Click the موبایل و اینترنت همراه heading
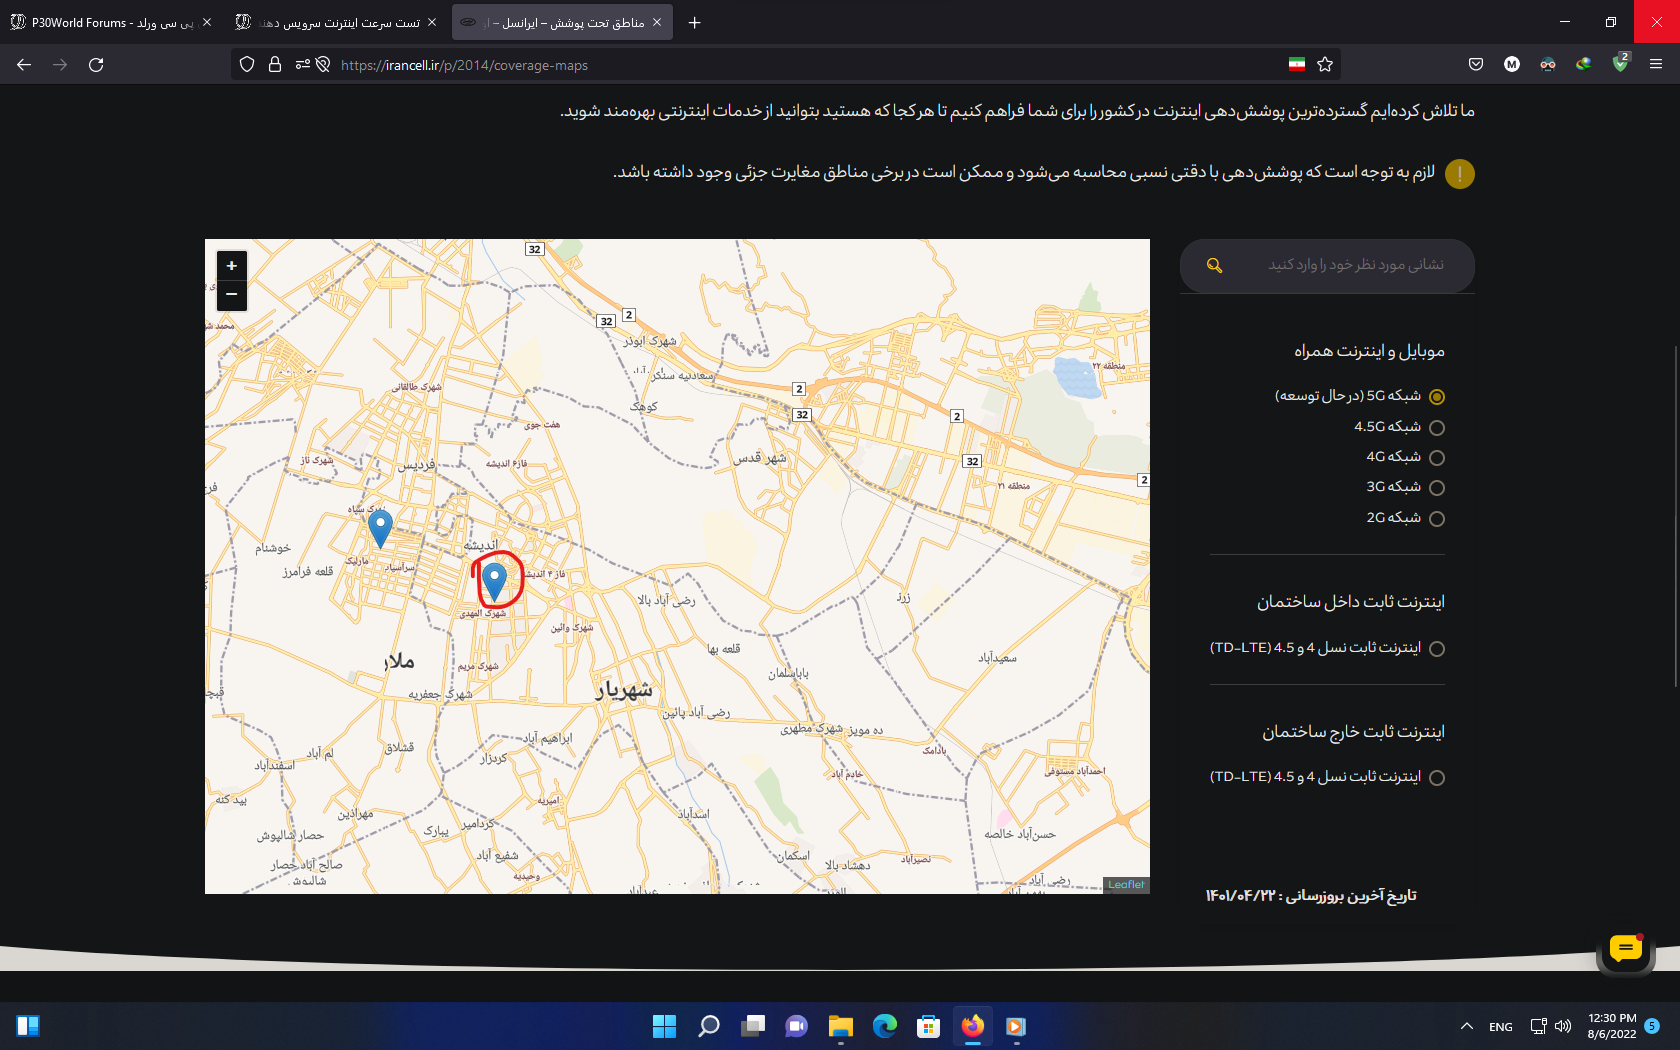 [x=1369, y=351]
